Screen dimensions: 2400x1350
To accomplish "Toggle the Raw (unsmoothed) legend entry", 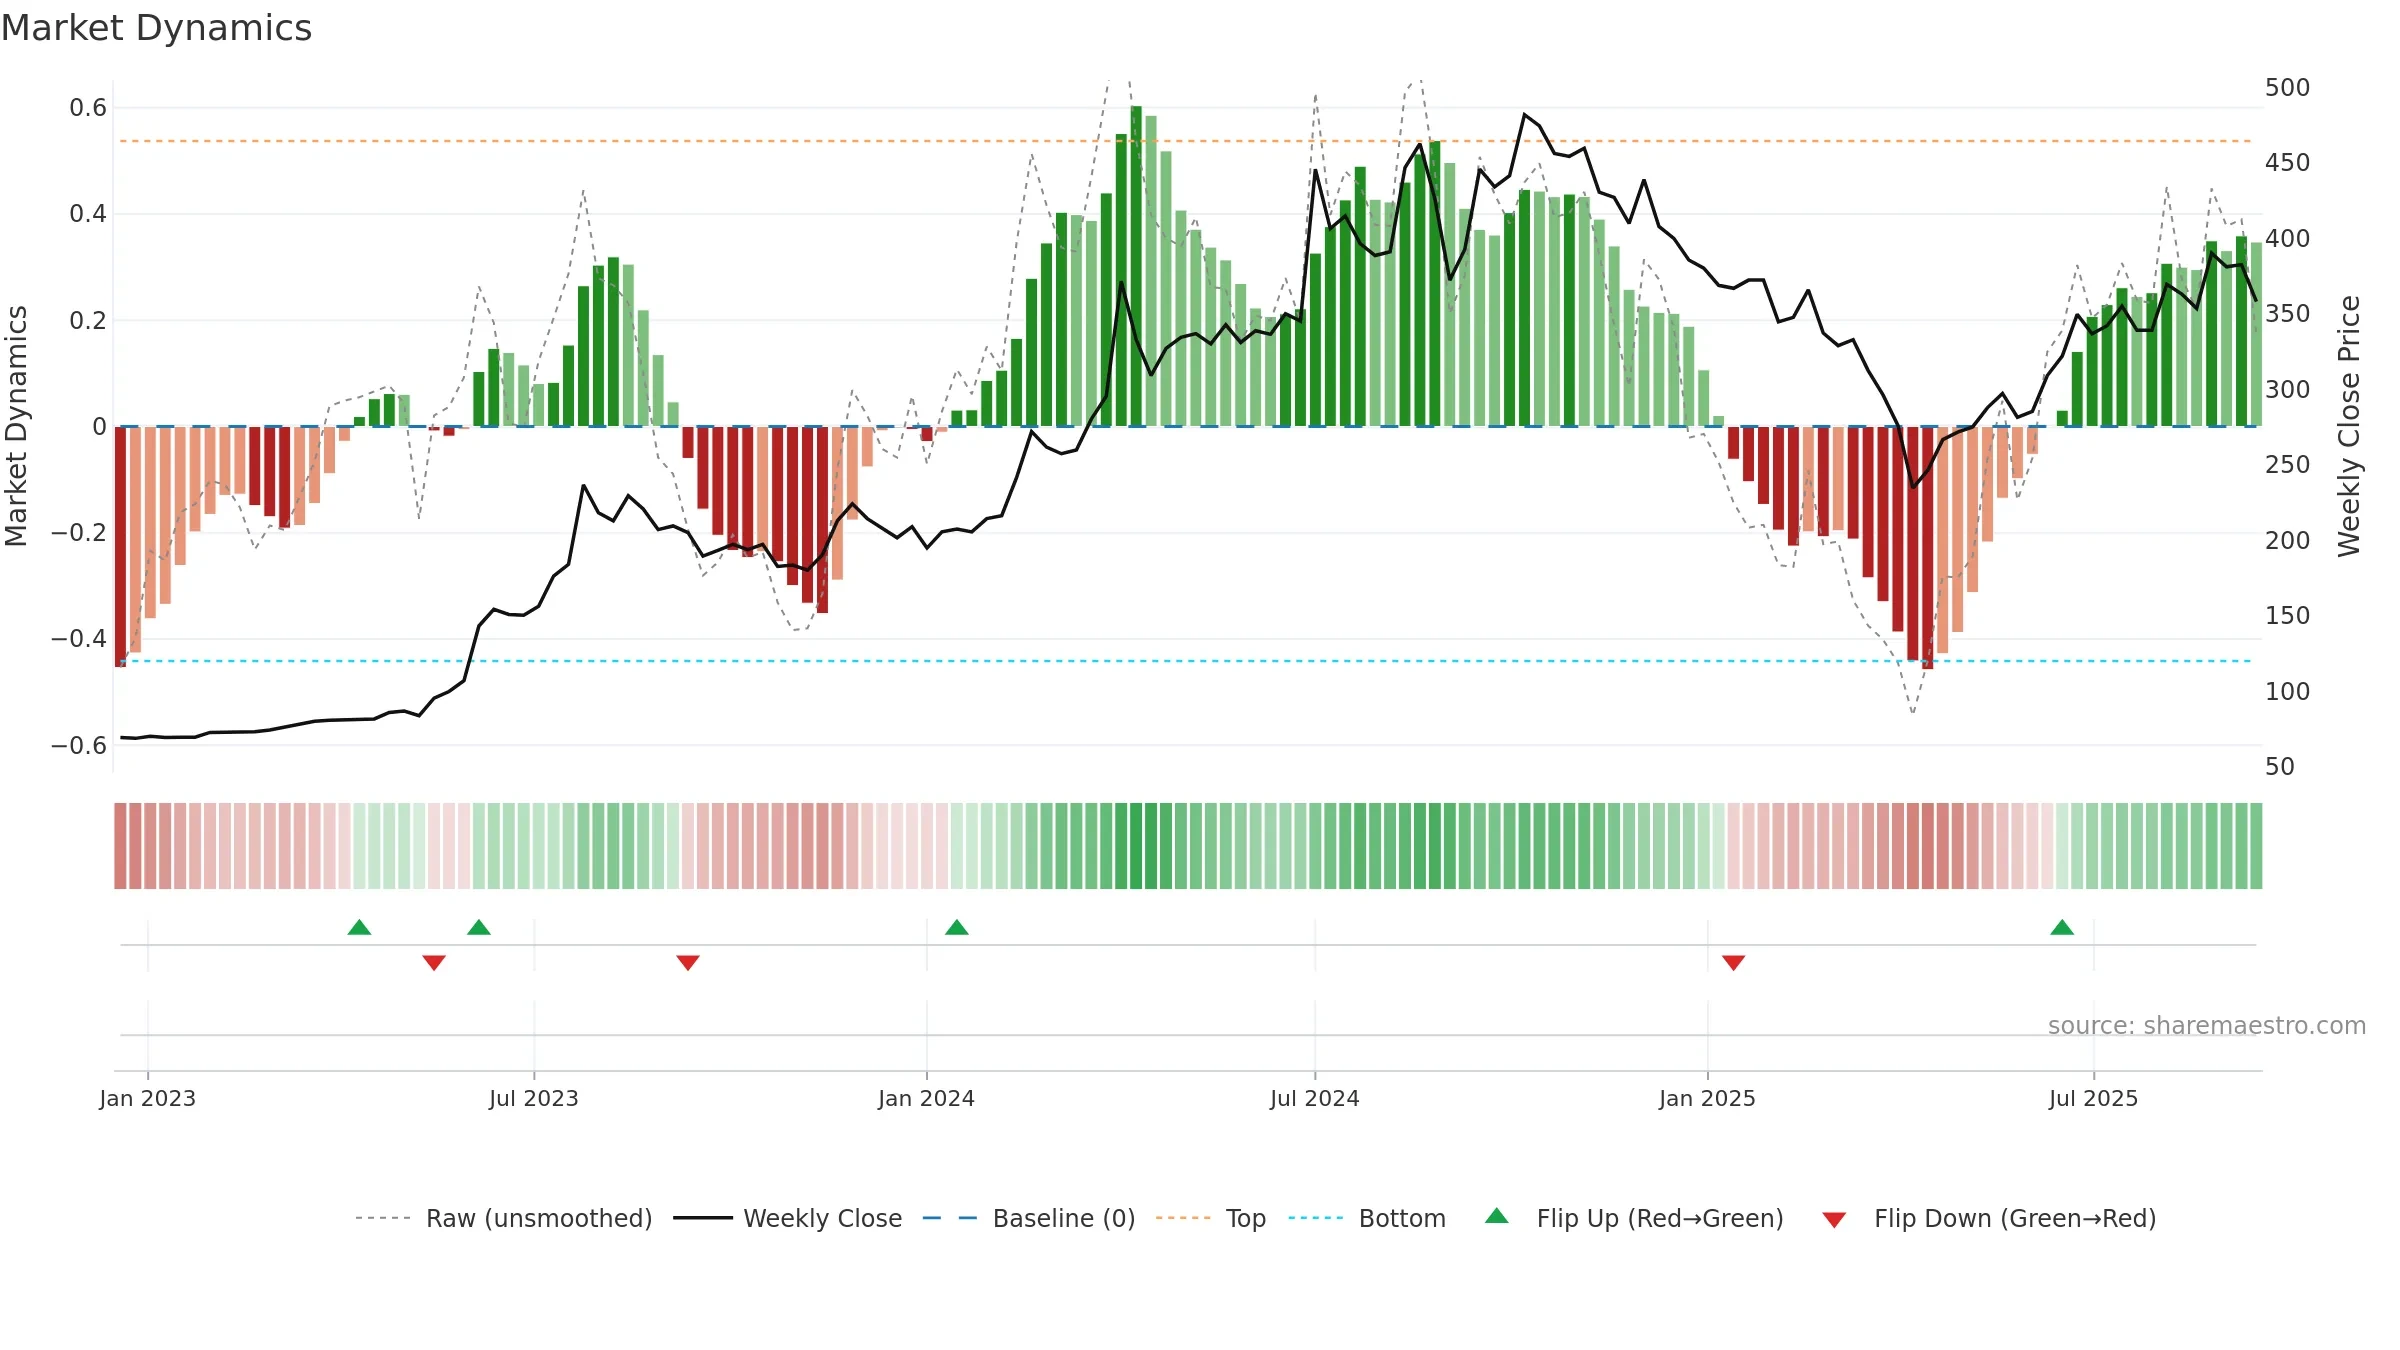I will pos(503,1218).
